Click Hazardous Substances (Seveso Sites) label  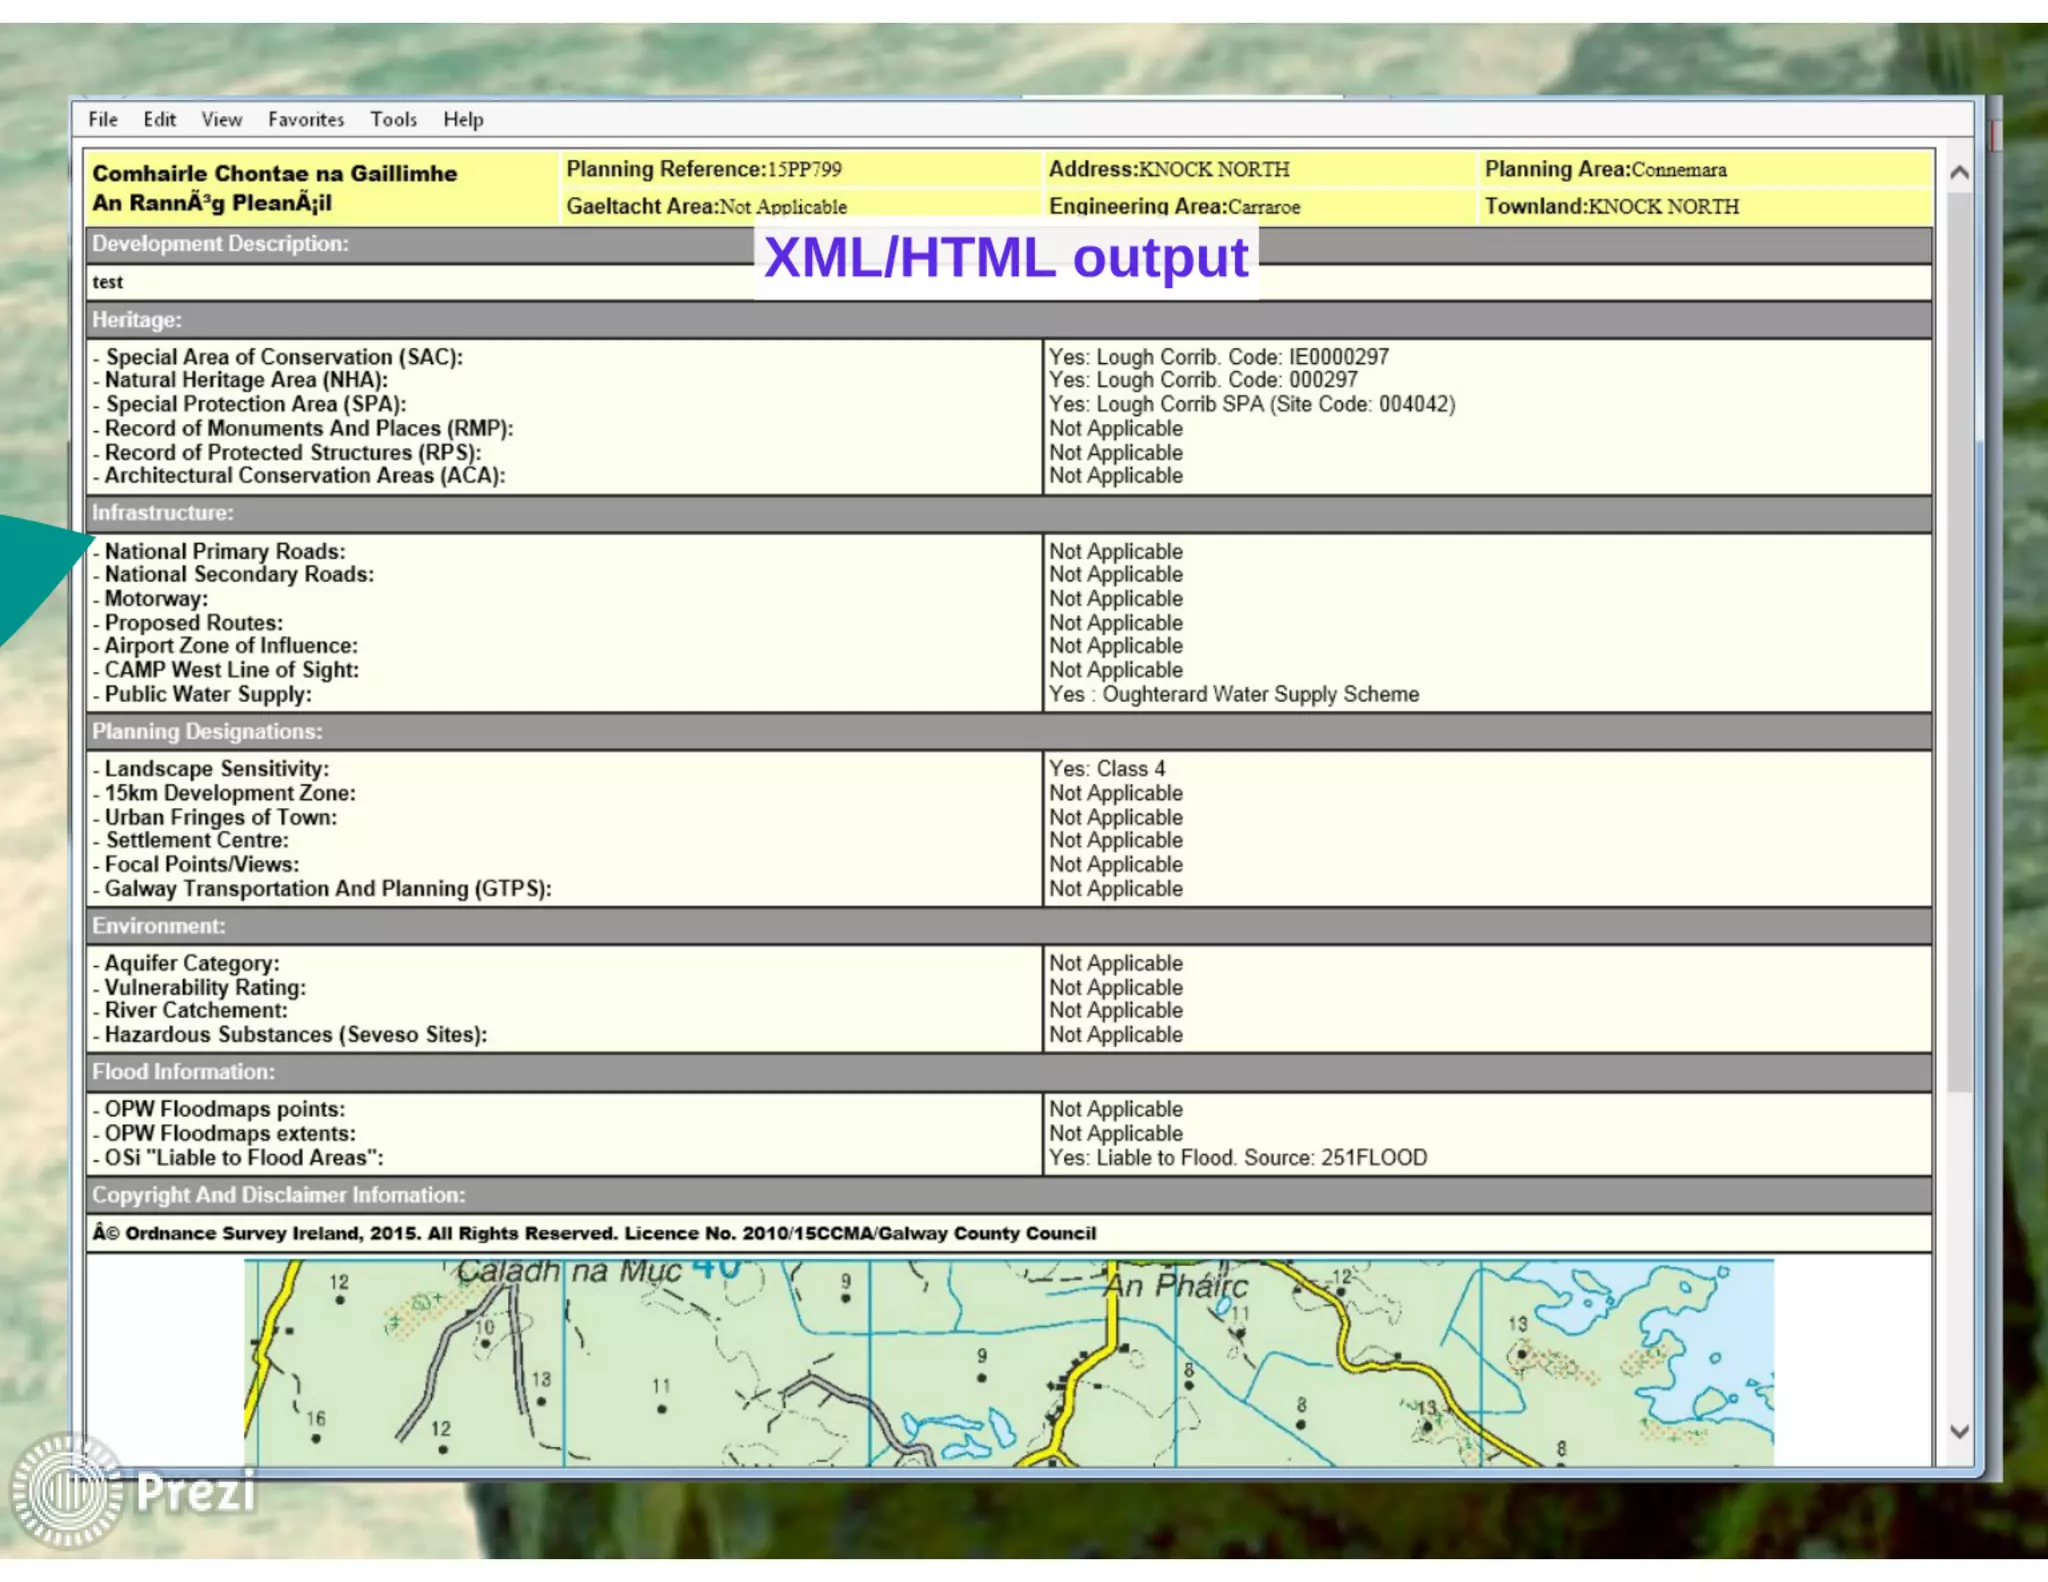pyautogui.click(x=296, y=1034)
